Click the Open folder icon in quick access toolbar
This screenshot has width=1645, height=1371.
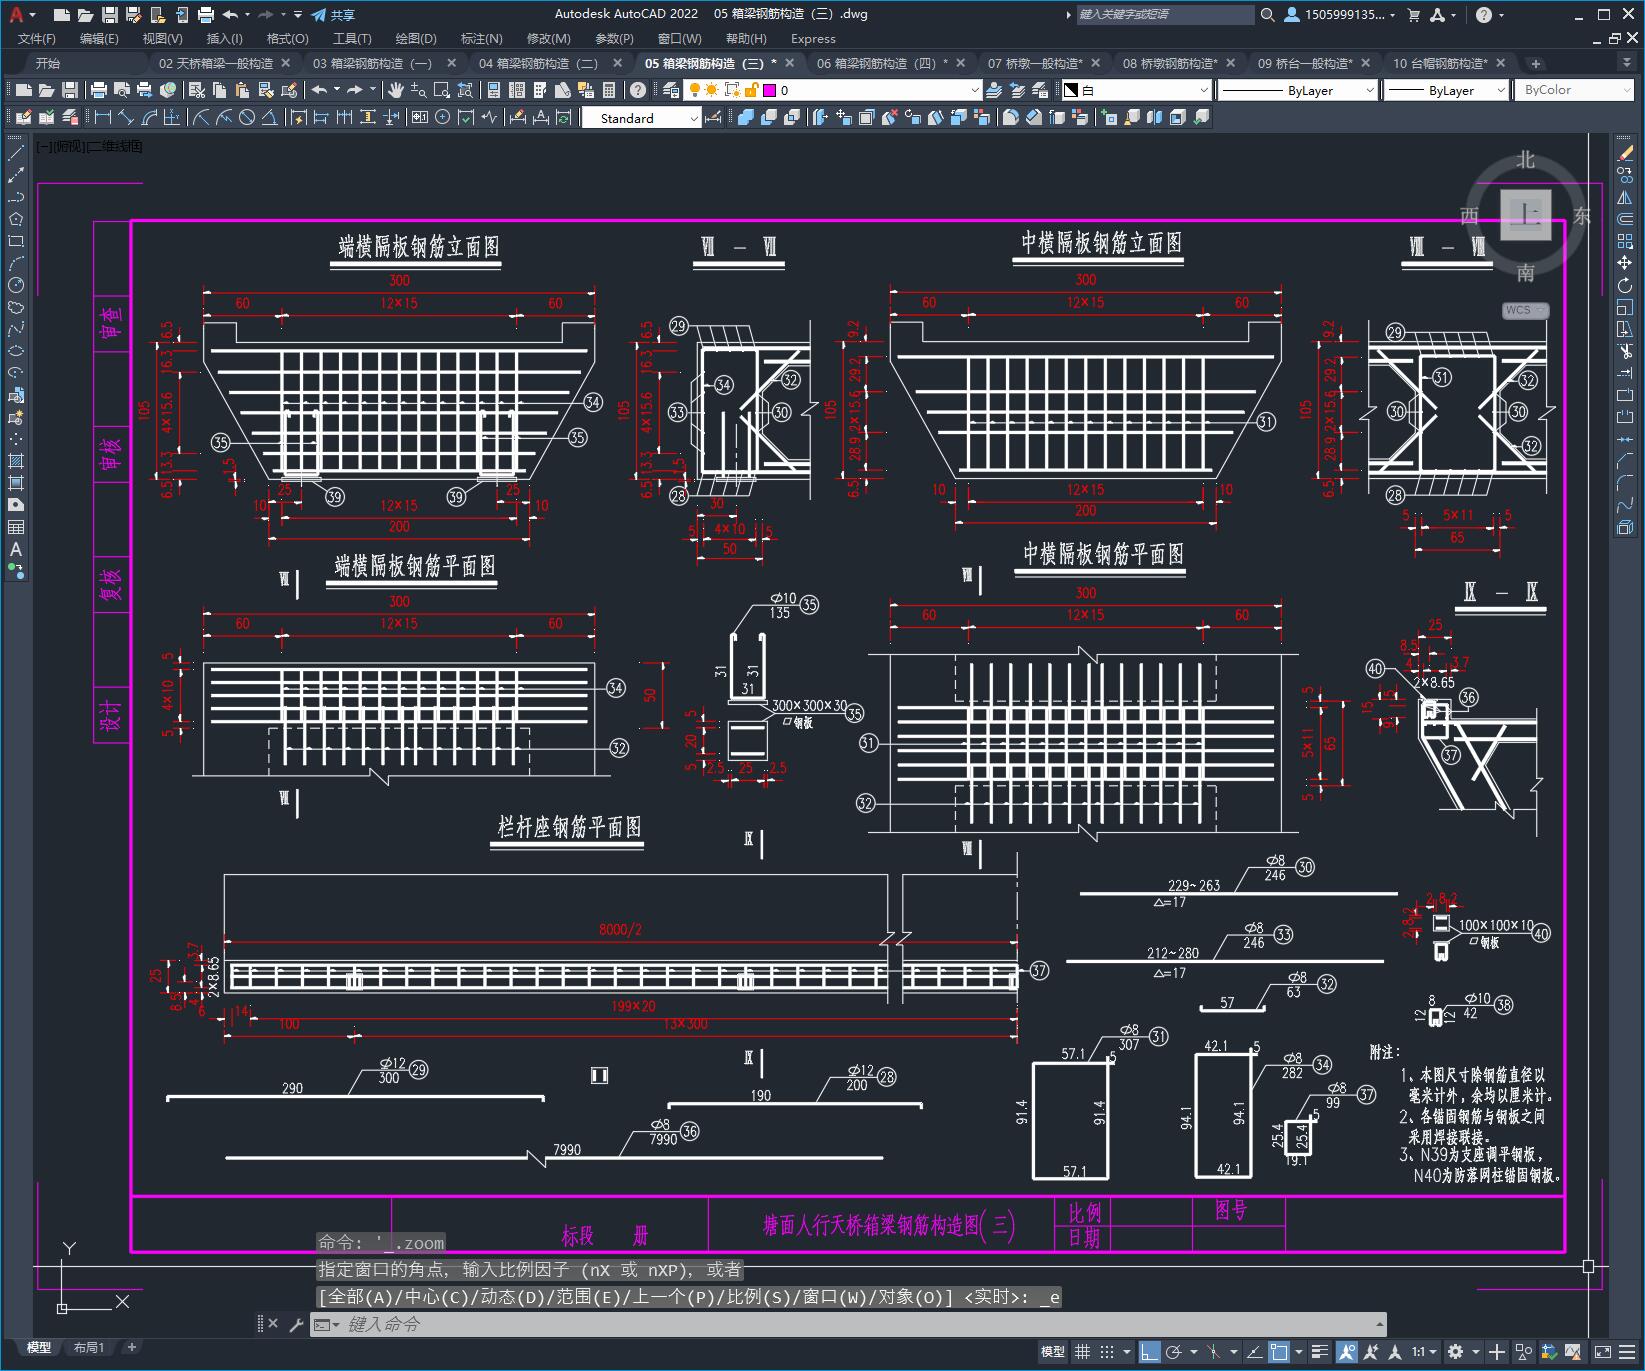coord(86,14)
